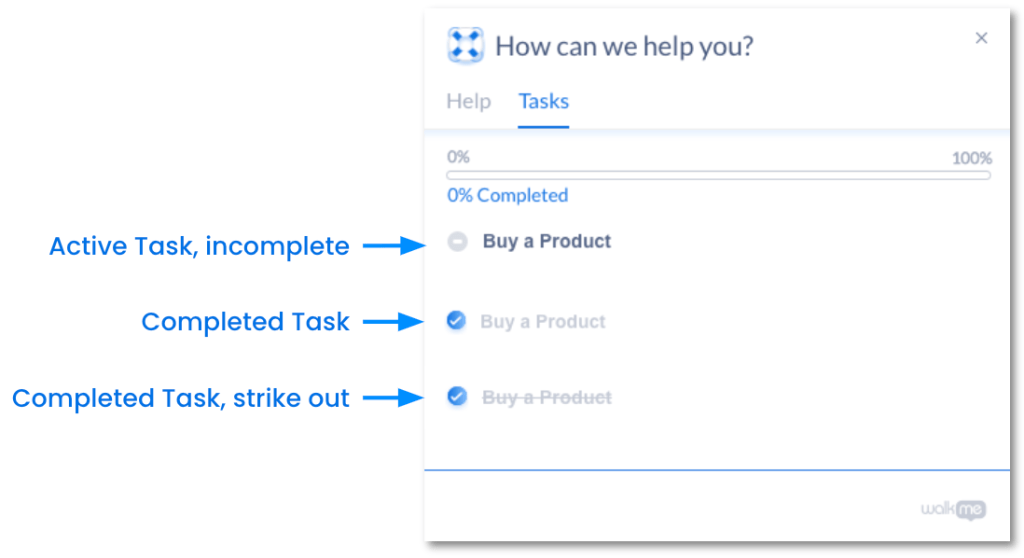Click the "0%" progress start label
1024x558 pixels.
[458, 157]
